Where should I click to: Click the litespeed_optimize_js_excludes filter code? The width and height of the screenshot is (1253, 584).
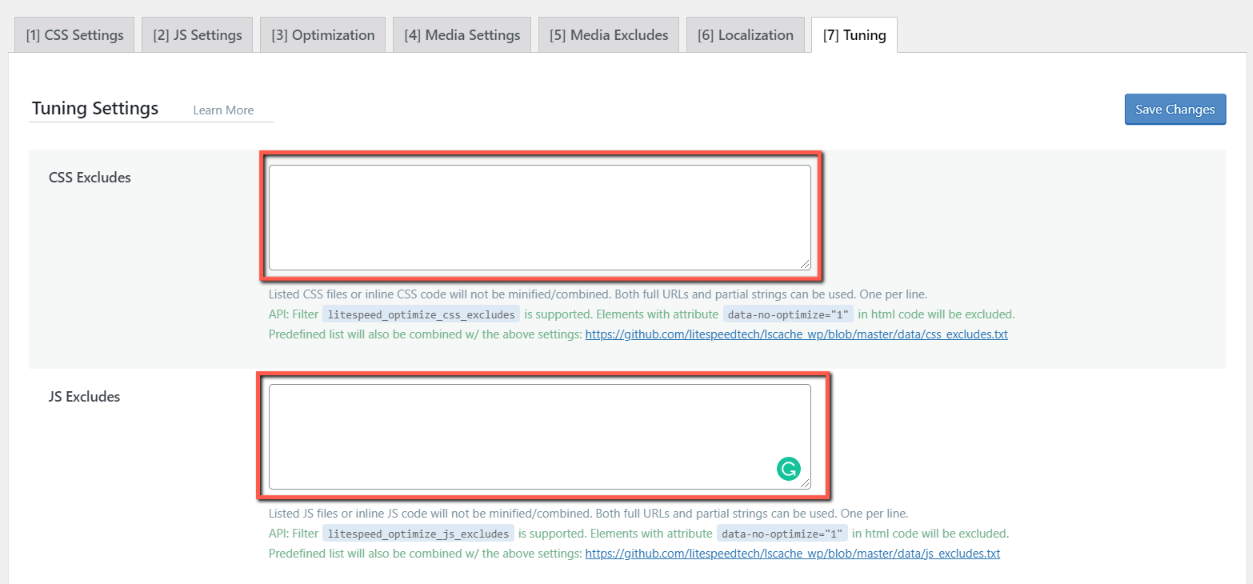pos(418,533)
